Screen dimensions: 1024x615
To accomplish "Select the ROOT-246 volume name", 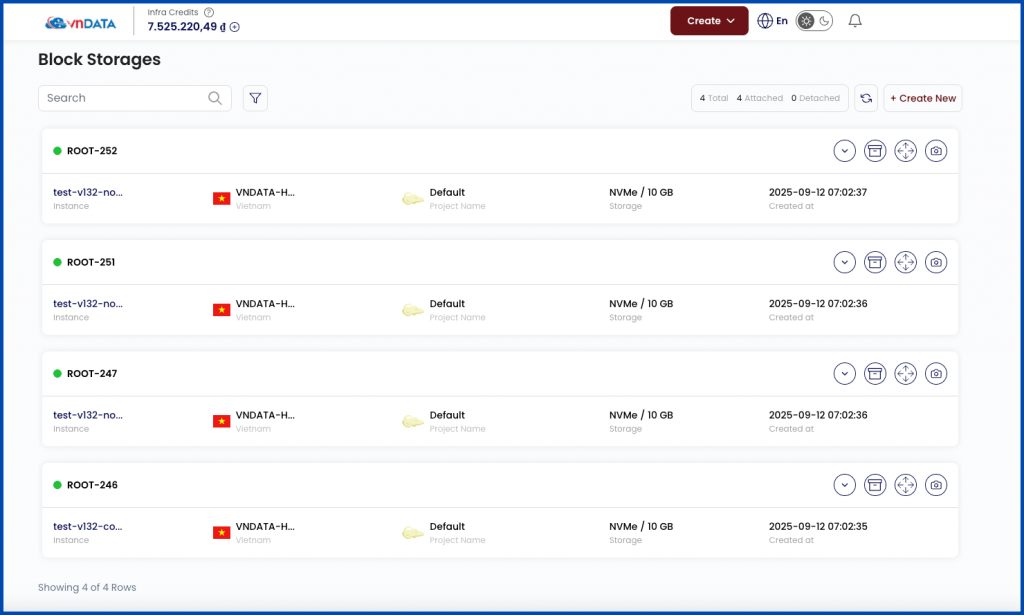I will 92,485.
